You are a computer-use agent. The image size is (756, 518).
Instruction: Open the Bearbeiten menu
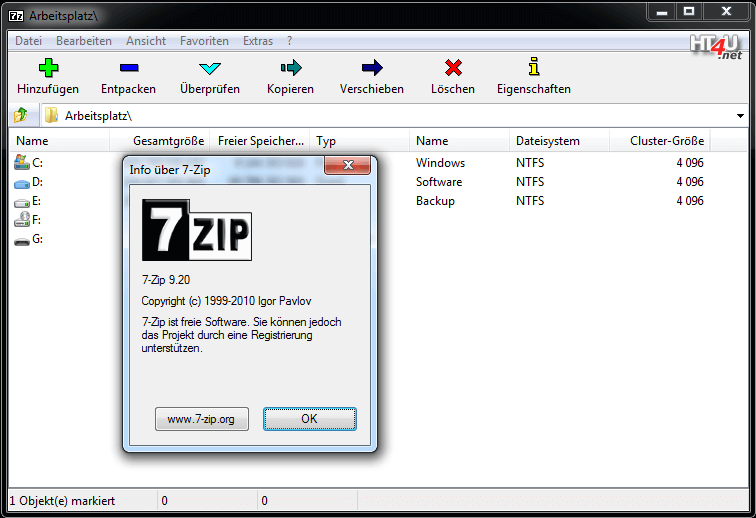84,41
